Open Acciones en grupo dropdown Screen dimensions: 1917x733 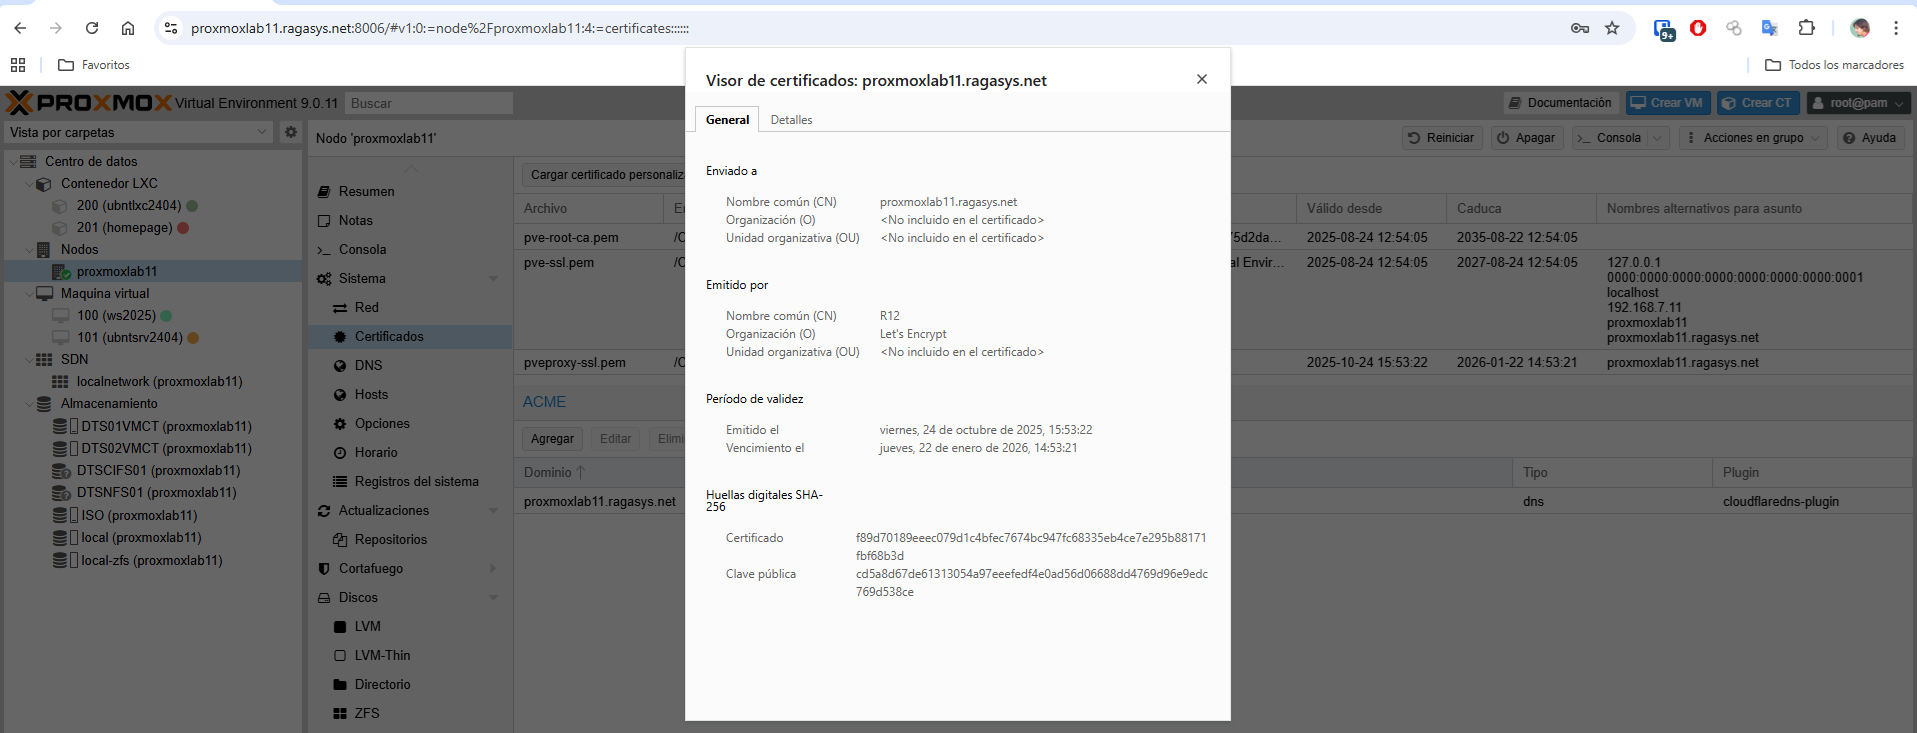click(1753, 138)
